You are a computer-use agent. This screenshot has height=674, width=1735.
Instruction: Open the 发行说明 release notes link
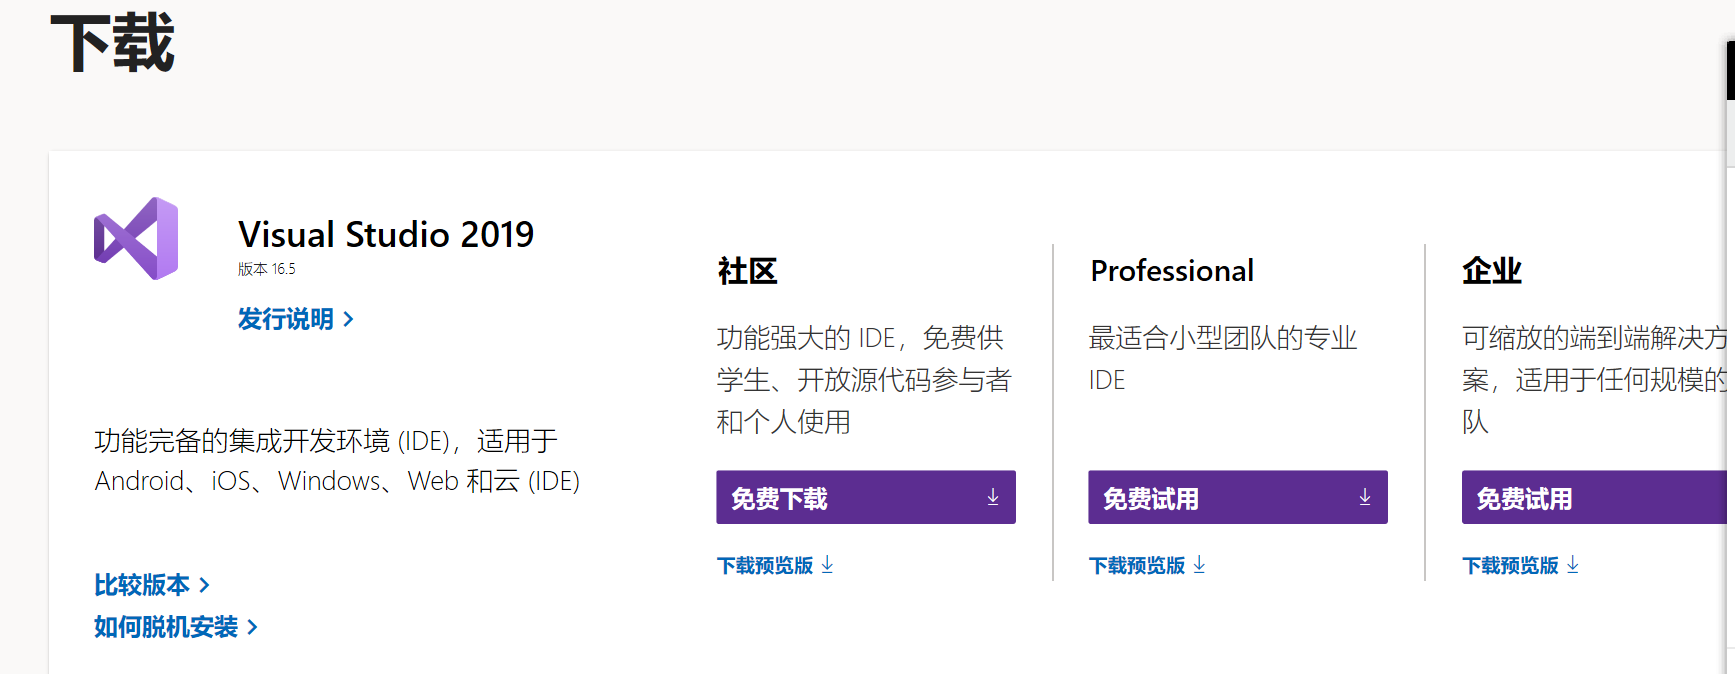coord(295,319)
